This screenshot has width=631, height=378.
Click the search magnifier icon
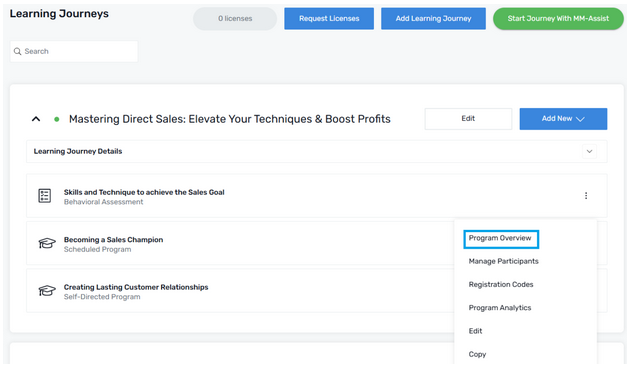(x=17, y=52)
